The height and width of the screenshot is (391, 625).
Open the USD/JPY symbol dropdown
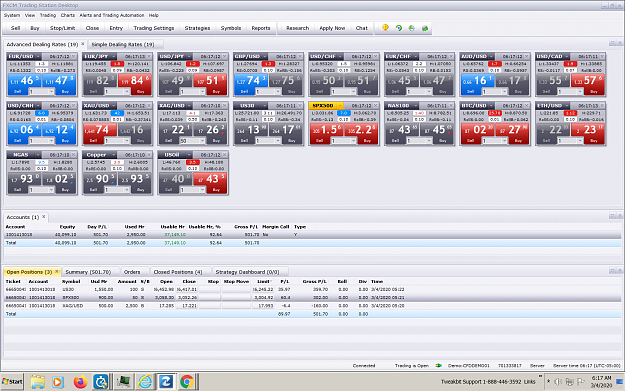[189, 56]
